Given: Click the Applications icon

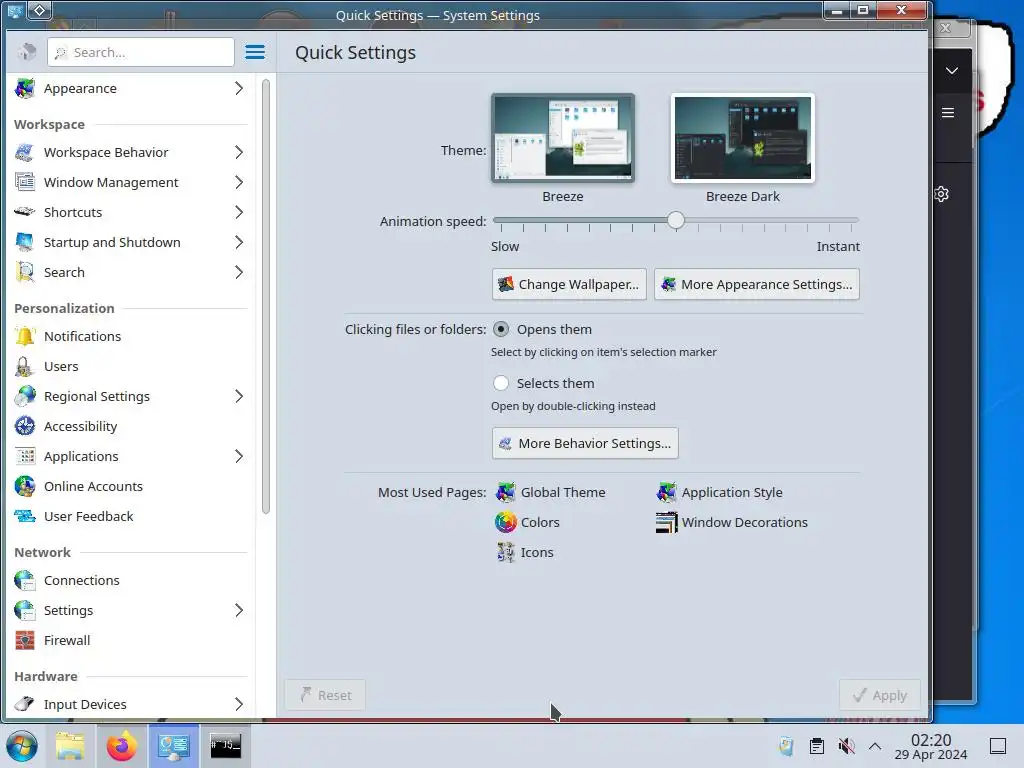Looking at the screenshot, I should pyautogui.click(x=25, y=456).
